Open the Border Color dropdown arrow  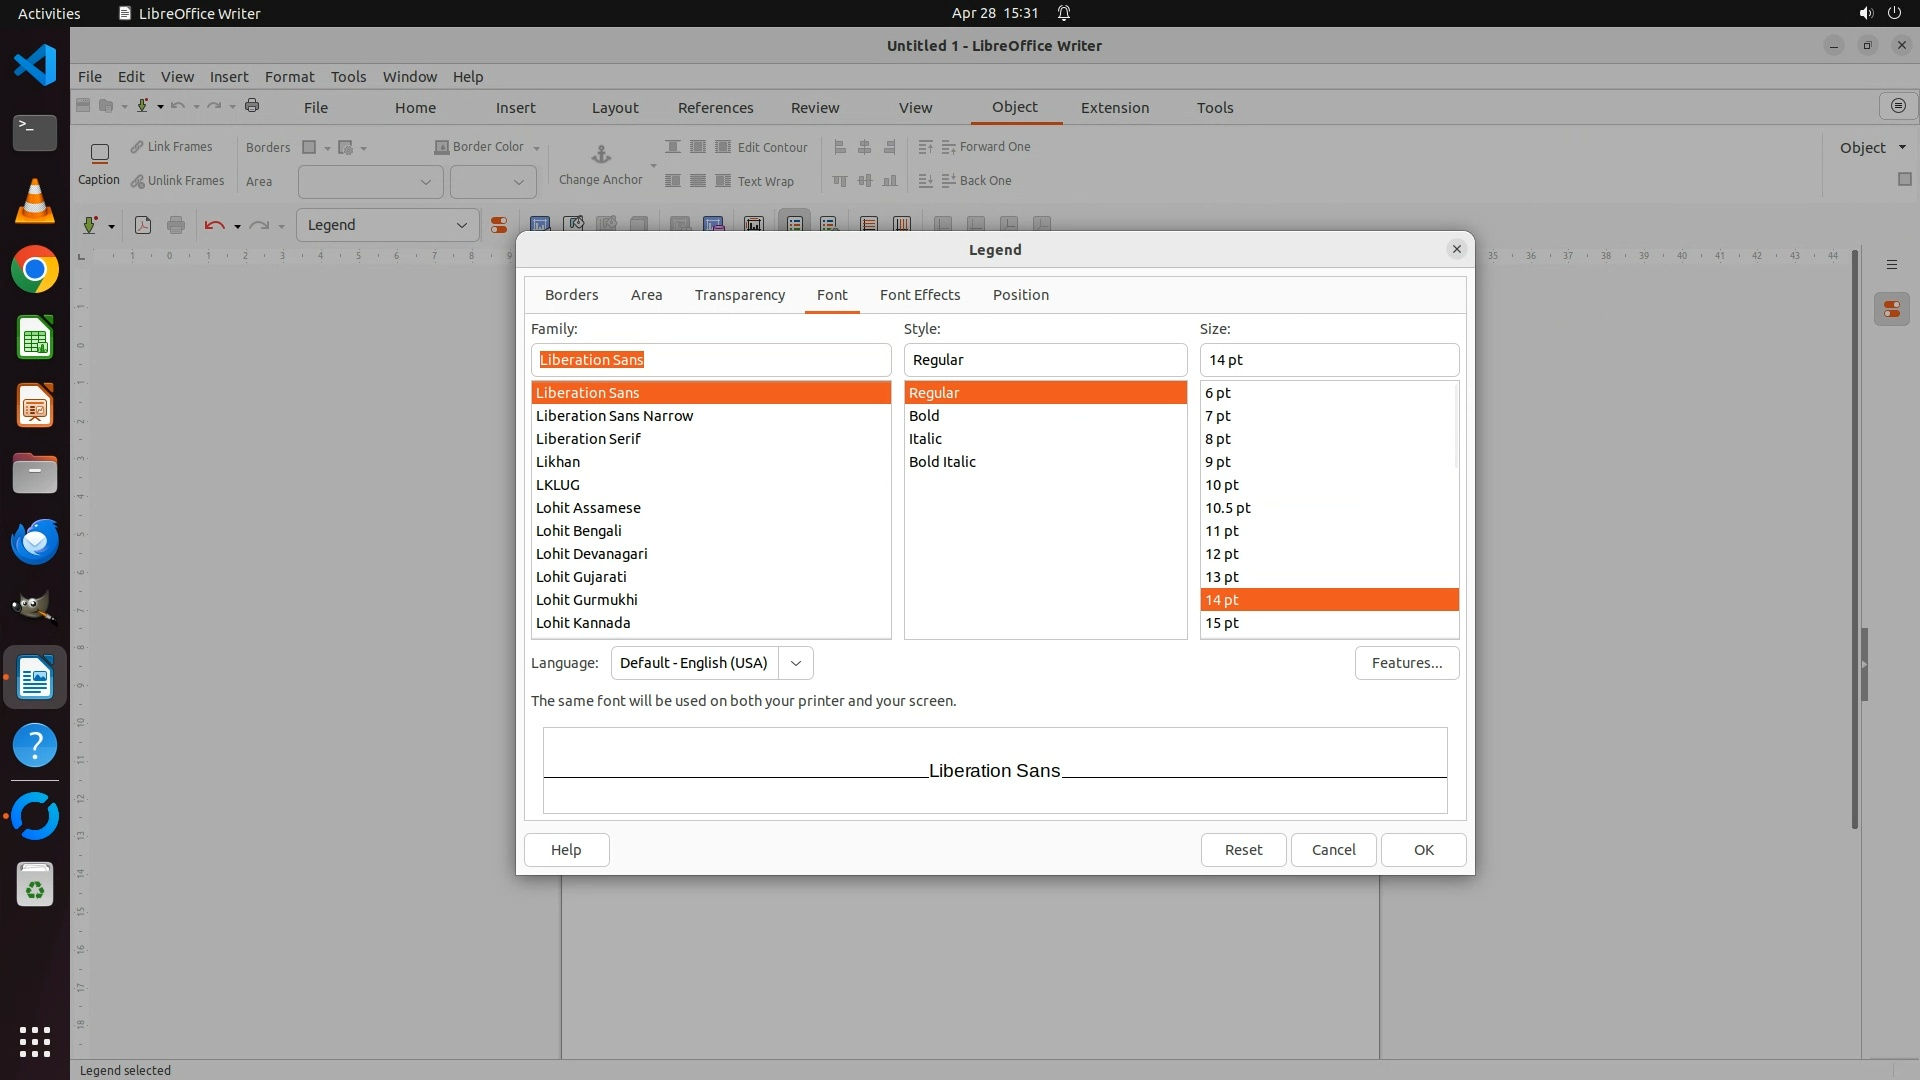pos(537,148)
